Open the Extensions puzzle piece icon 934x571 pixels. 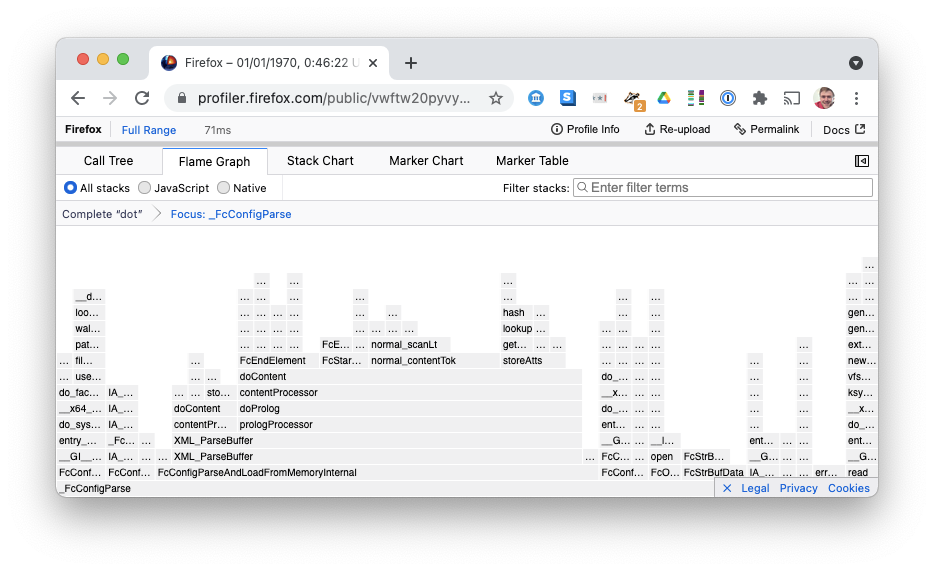coord(759,98)
